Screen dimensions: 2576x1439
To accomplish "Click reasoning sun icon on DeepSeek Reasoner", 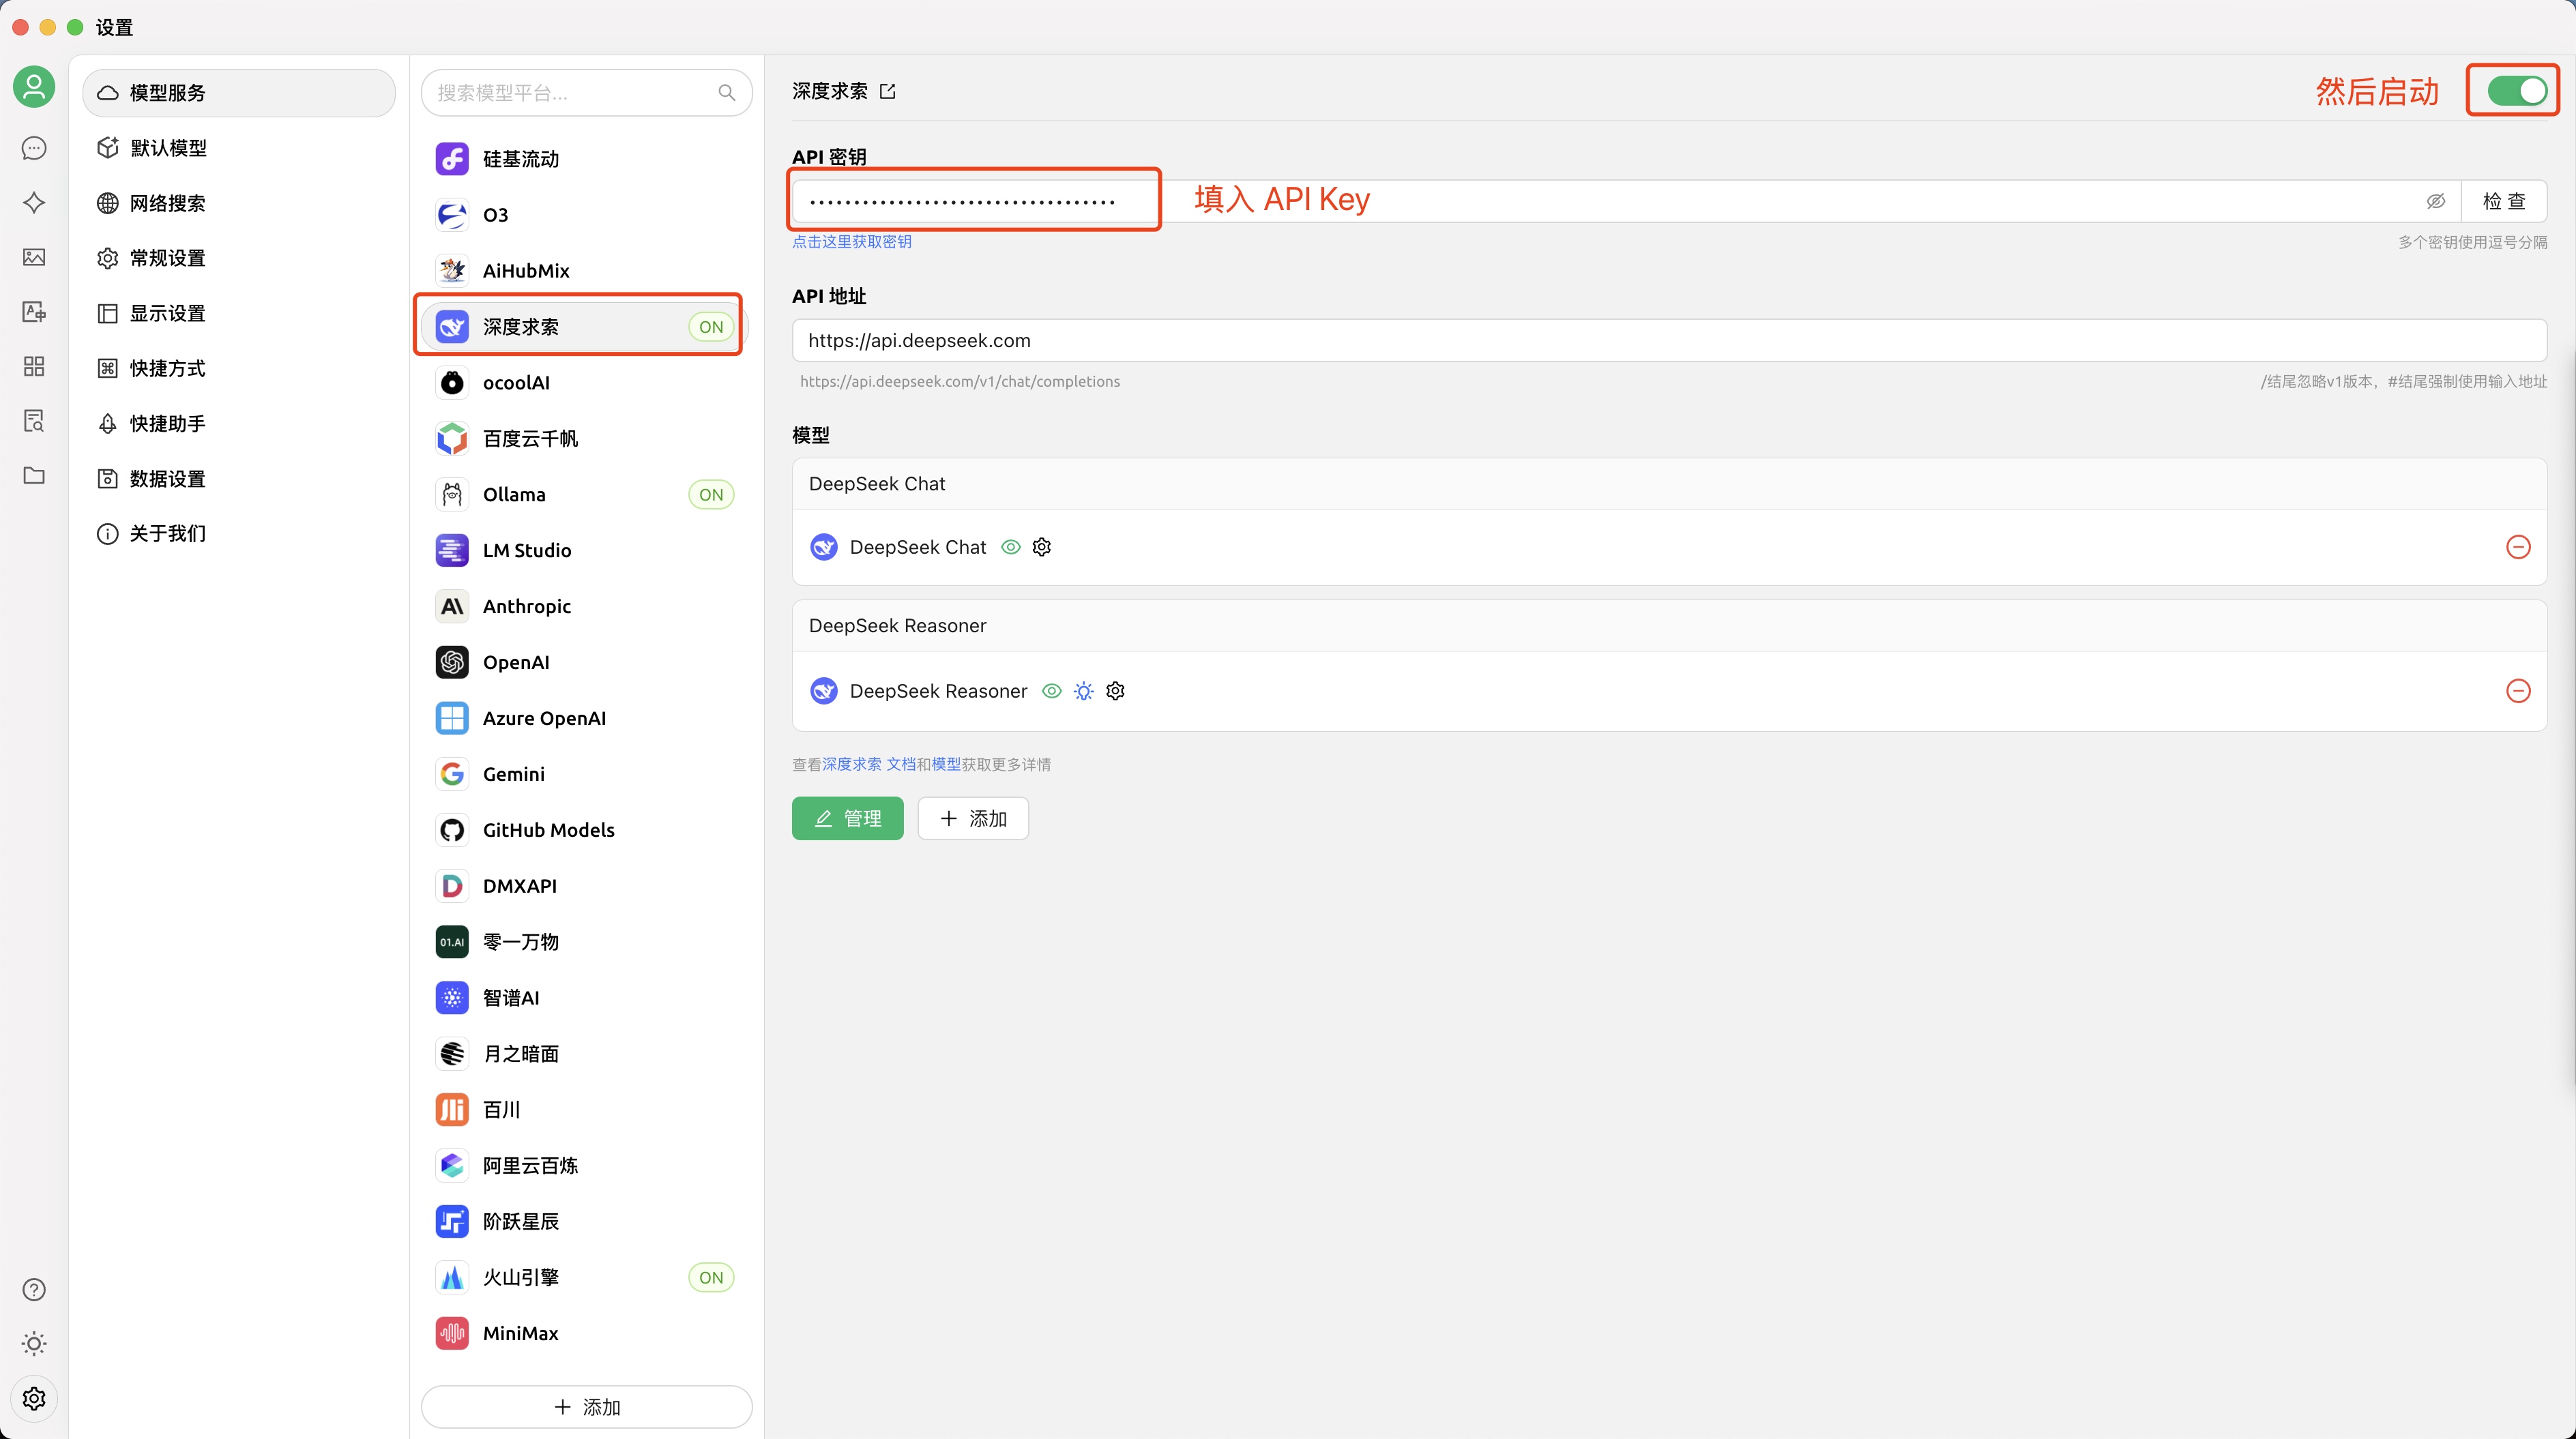I will point(1084,691).
